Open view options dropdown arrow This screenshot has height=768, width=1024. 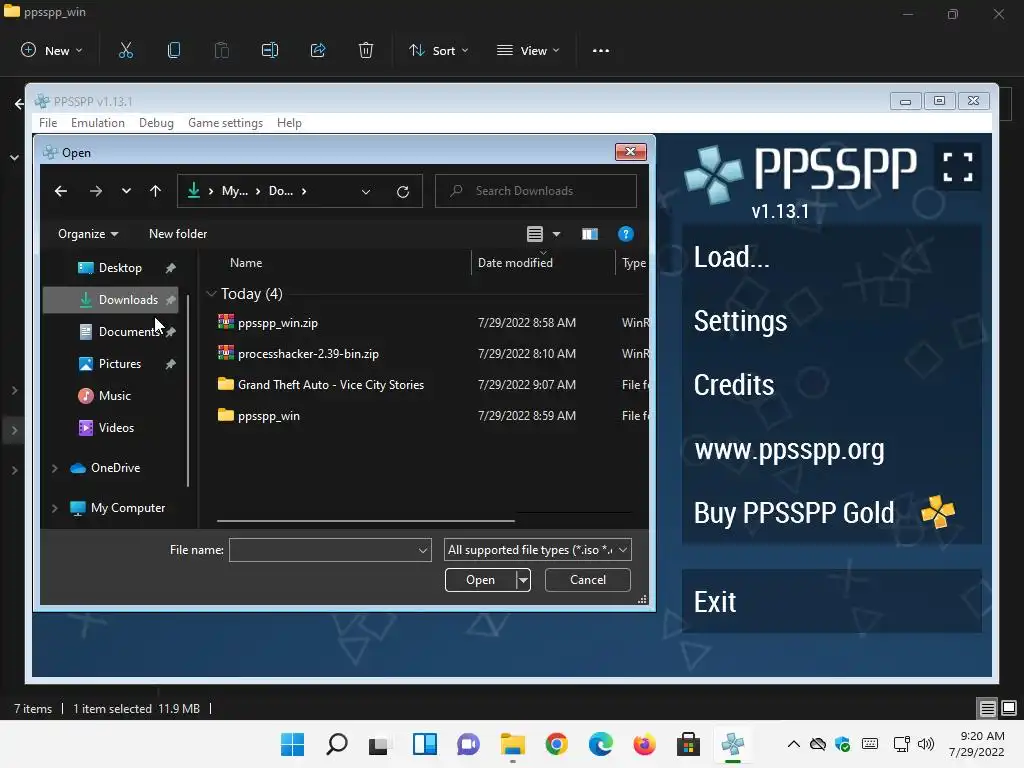556,234
